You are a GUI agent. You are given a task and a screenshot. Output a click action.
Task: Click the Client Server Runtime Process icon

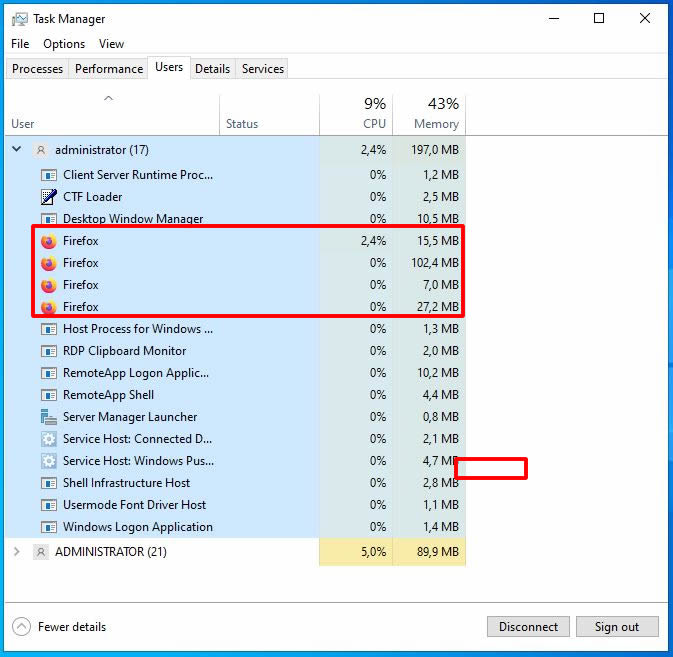click(49, 175)
